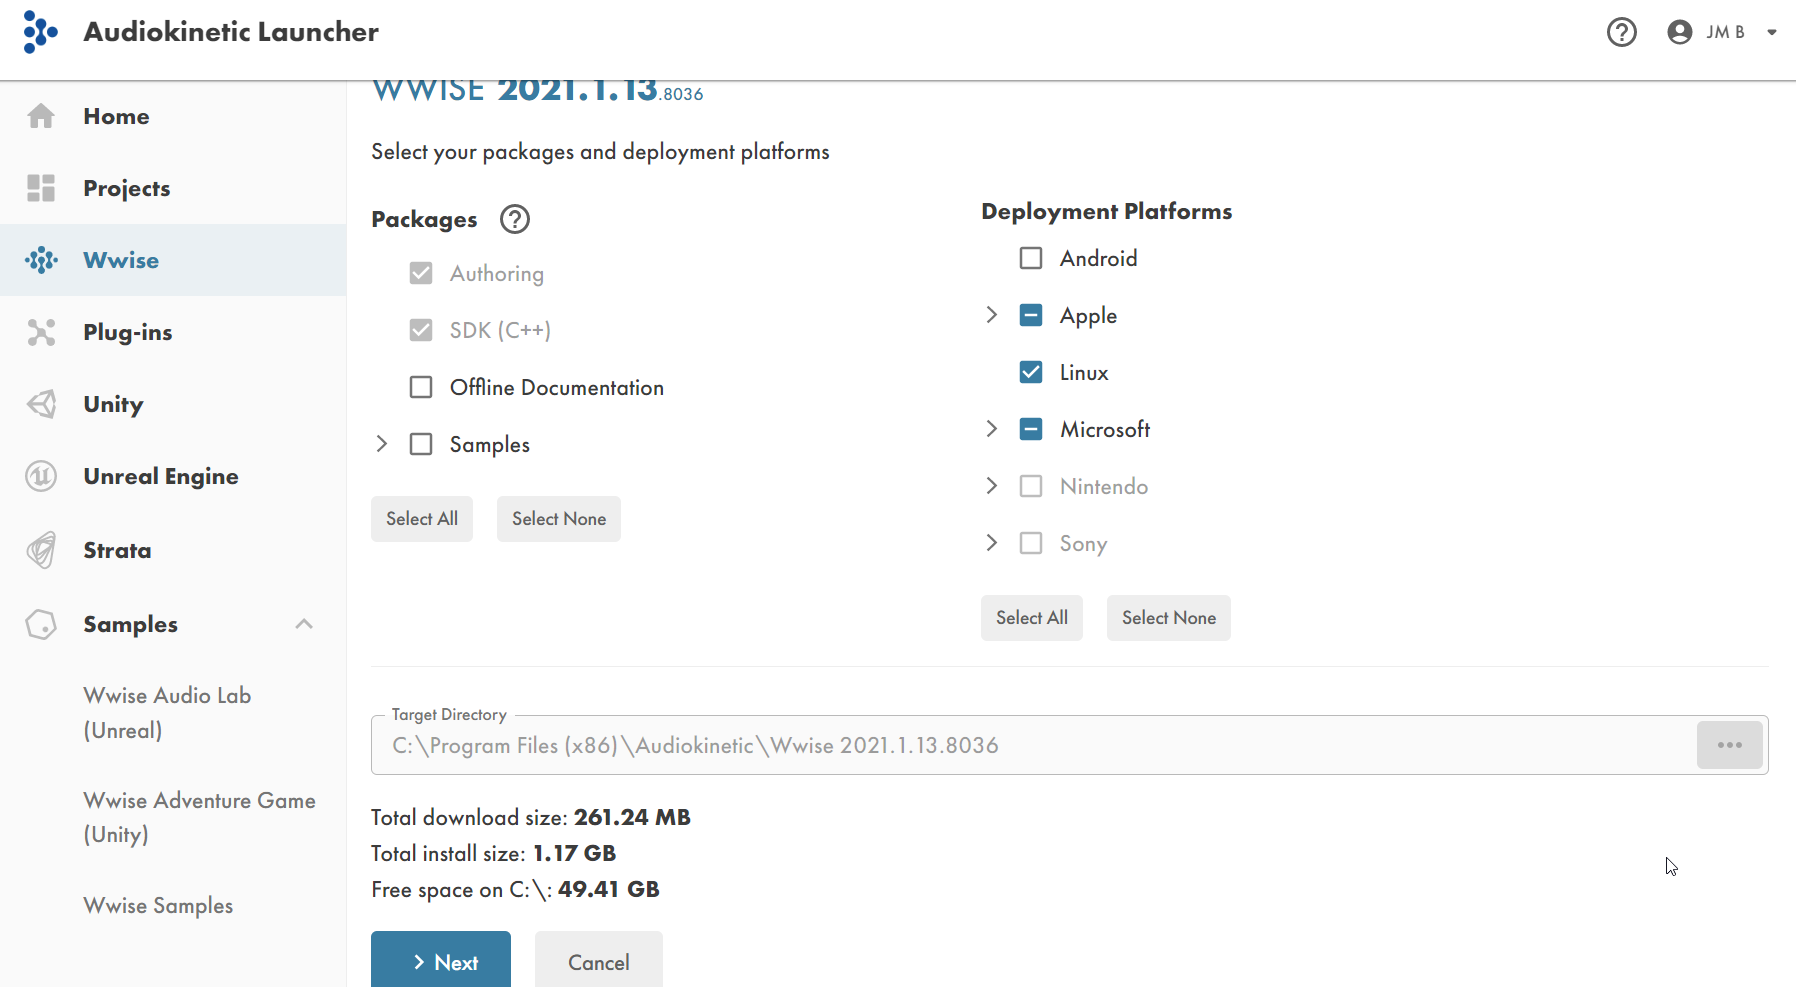Browse for target directory with ellipsis button
The height and width of the screenshot is (987, 1796).
1729,745
